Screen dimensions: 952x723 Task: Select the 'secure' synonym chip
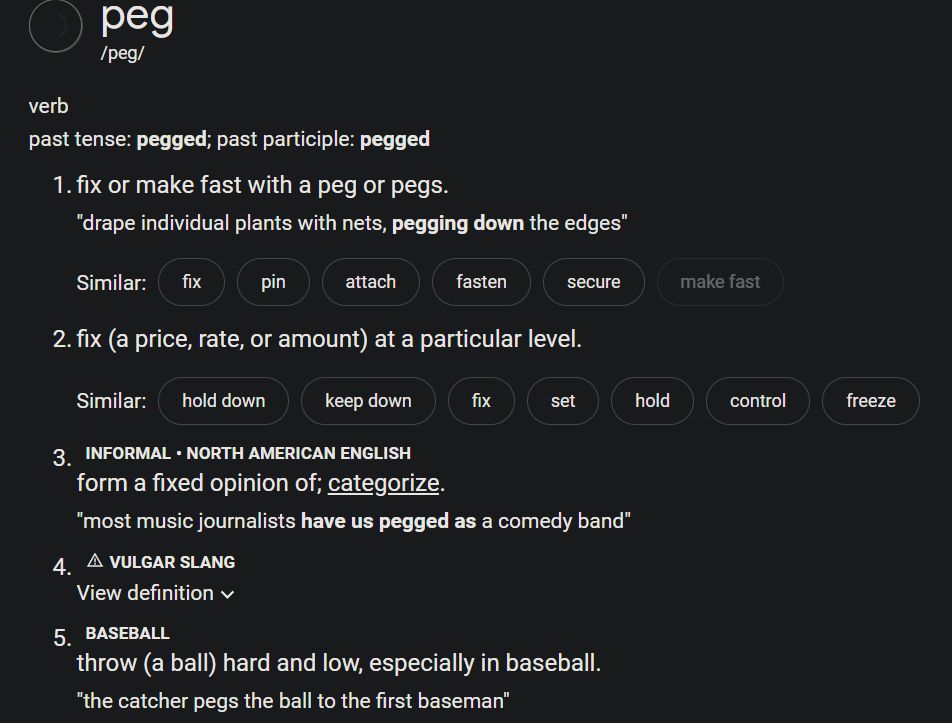(593, 282)
